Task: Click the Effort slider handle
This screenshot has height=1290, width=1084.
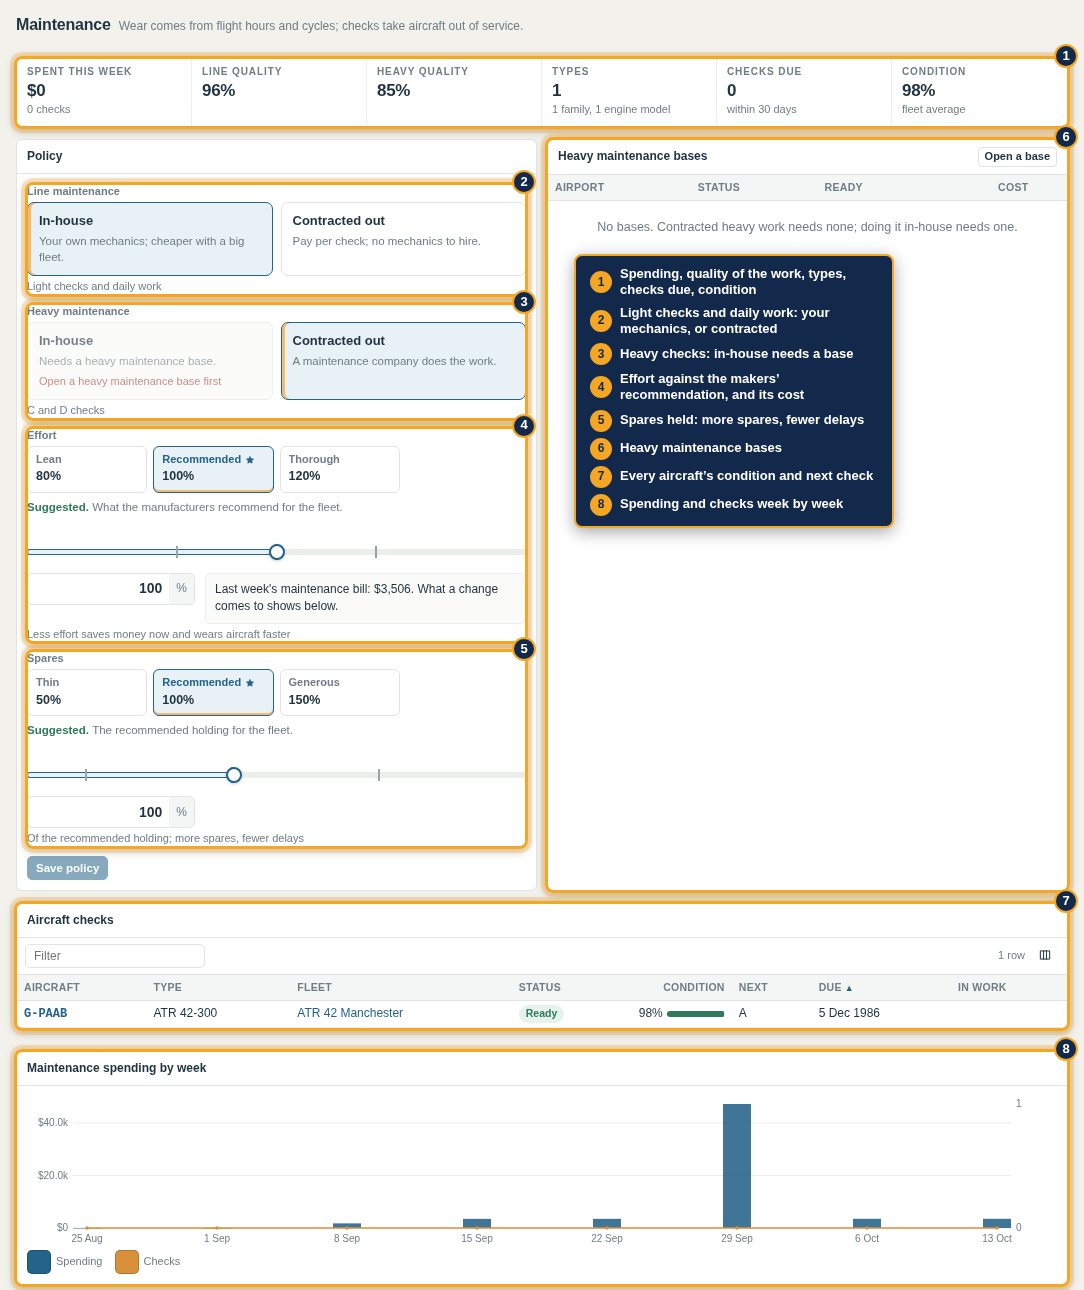Action: click(277, 552)
